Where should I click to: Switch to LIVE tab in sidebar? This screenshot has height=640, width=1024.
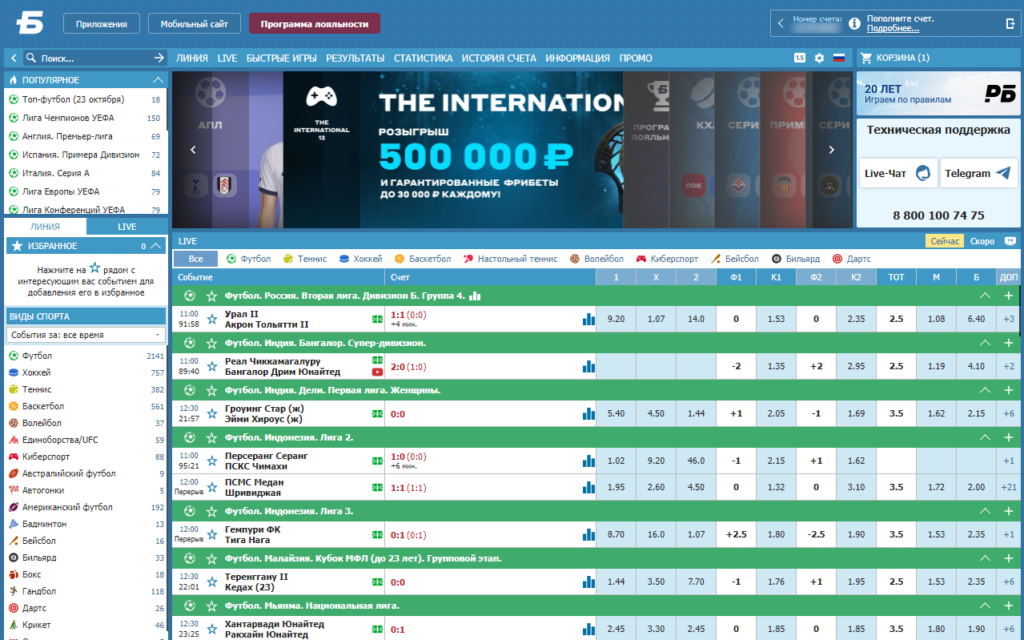[127, 227]
